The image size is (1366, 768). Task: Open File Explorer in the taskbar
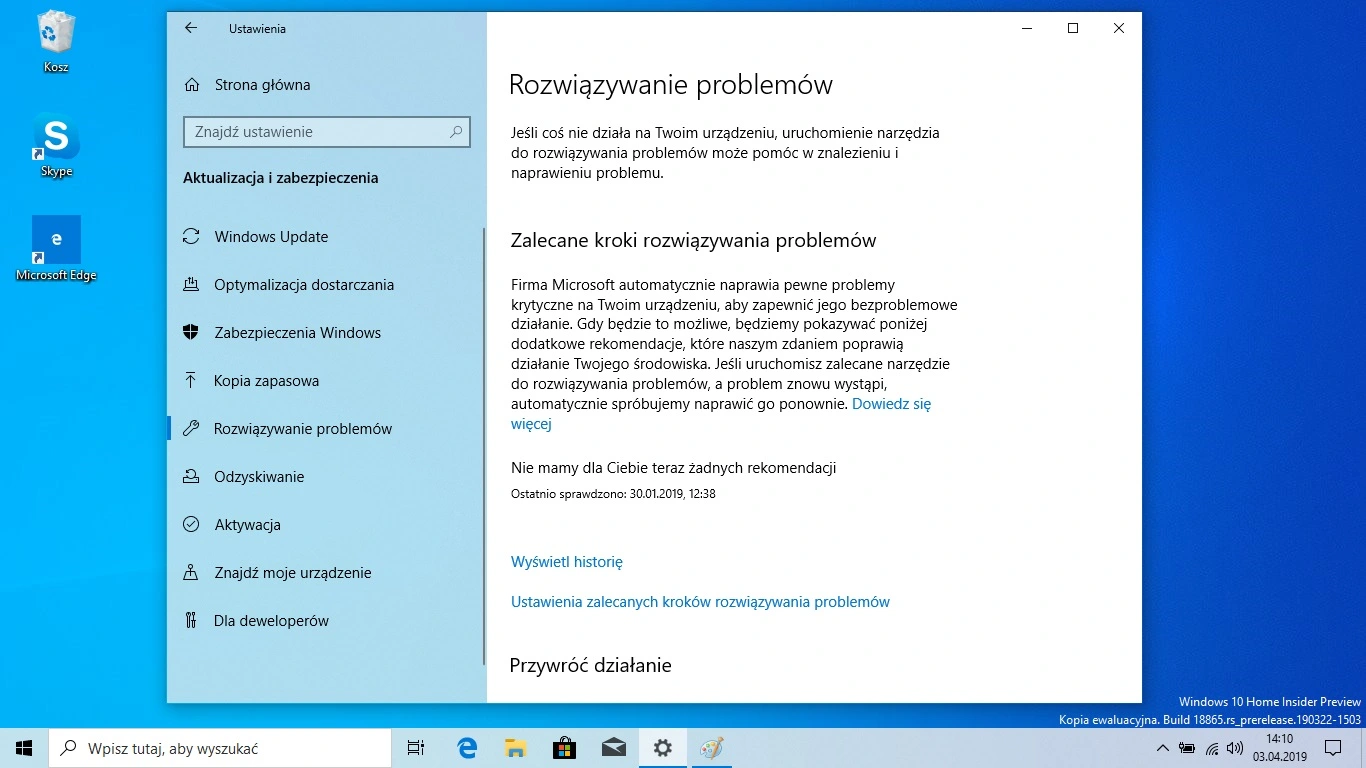pyautogui.click(x=515, y=748)
